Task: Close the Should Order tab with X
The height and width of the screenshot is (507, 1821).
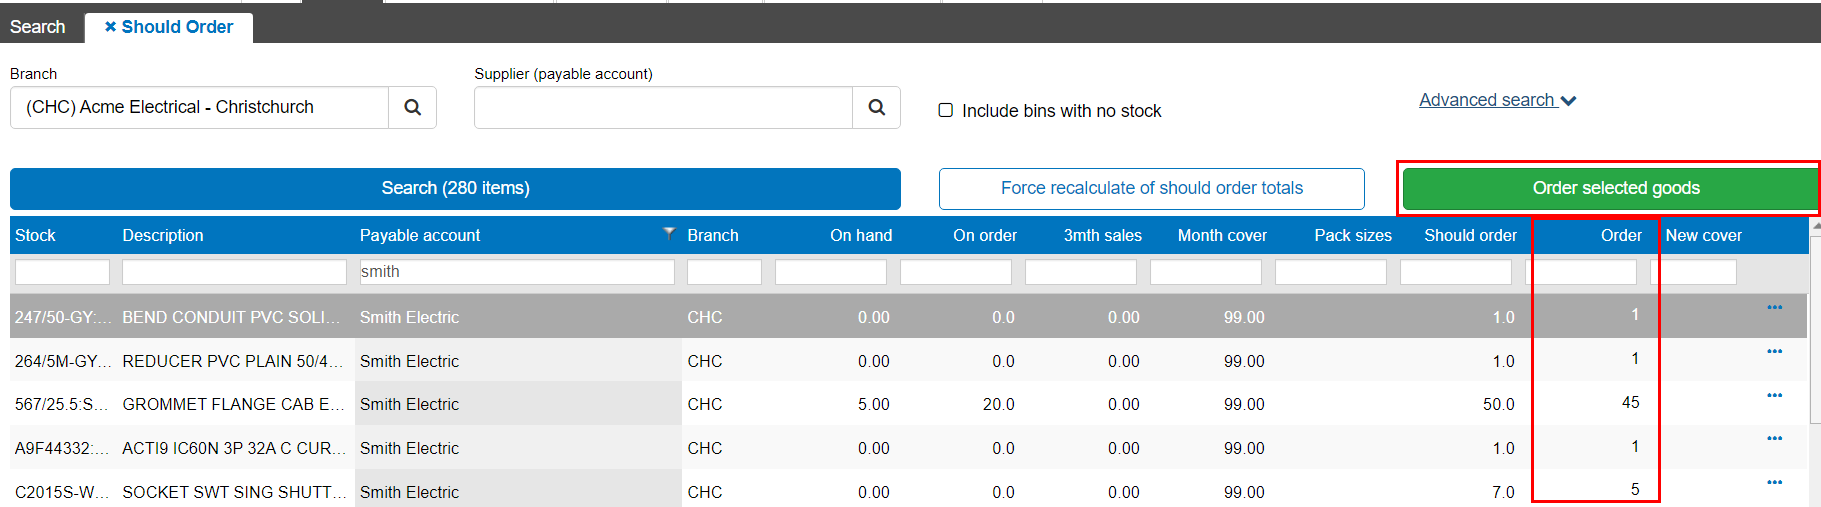Action: (x=110, y=27)
